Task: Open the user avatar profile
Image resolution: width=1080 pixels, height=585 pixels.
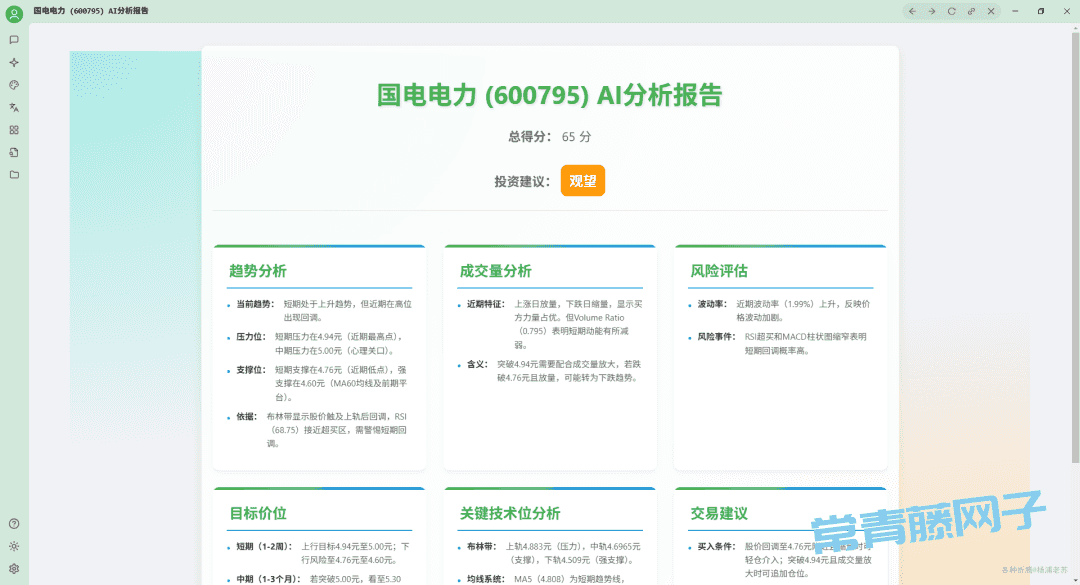Action: coord(14,13)
